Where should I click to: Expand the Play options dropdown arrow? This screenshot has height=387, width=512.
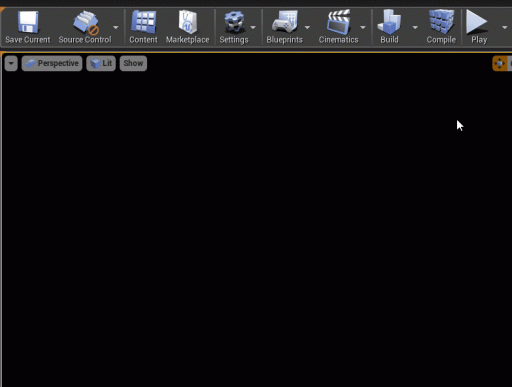504,27
